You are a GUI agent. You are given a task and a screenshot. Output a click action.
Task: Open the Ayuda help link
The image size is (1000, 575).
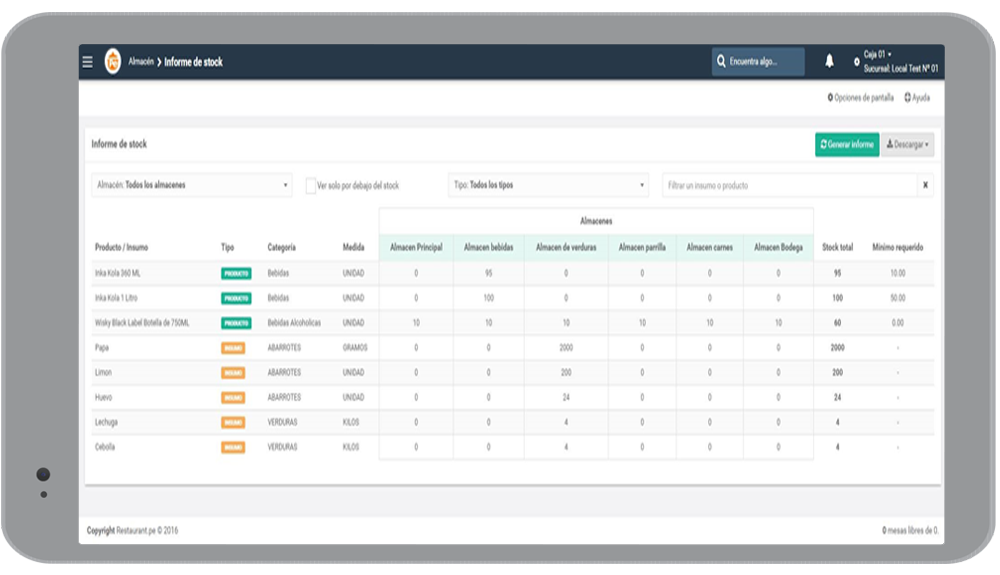pyautogui.click(x=917, y=98)
